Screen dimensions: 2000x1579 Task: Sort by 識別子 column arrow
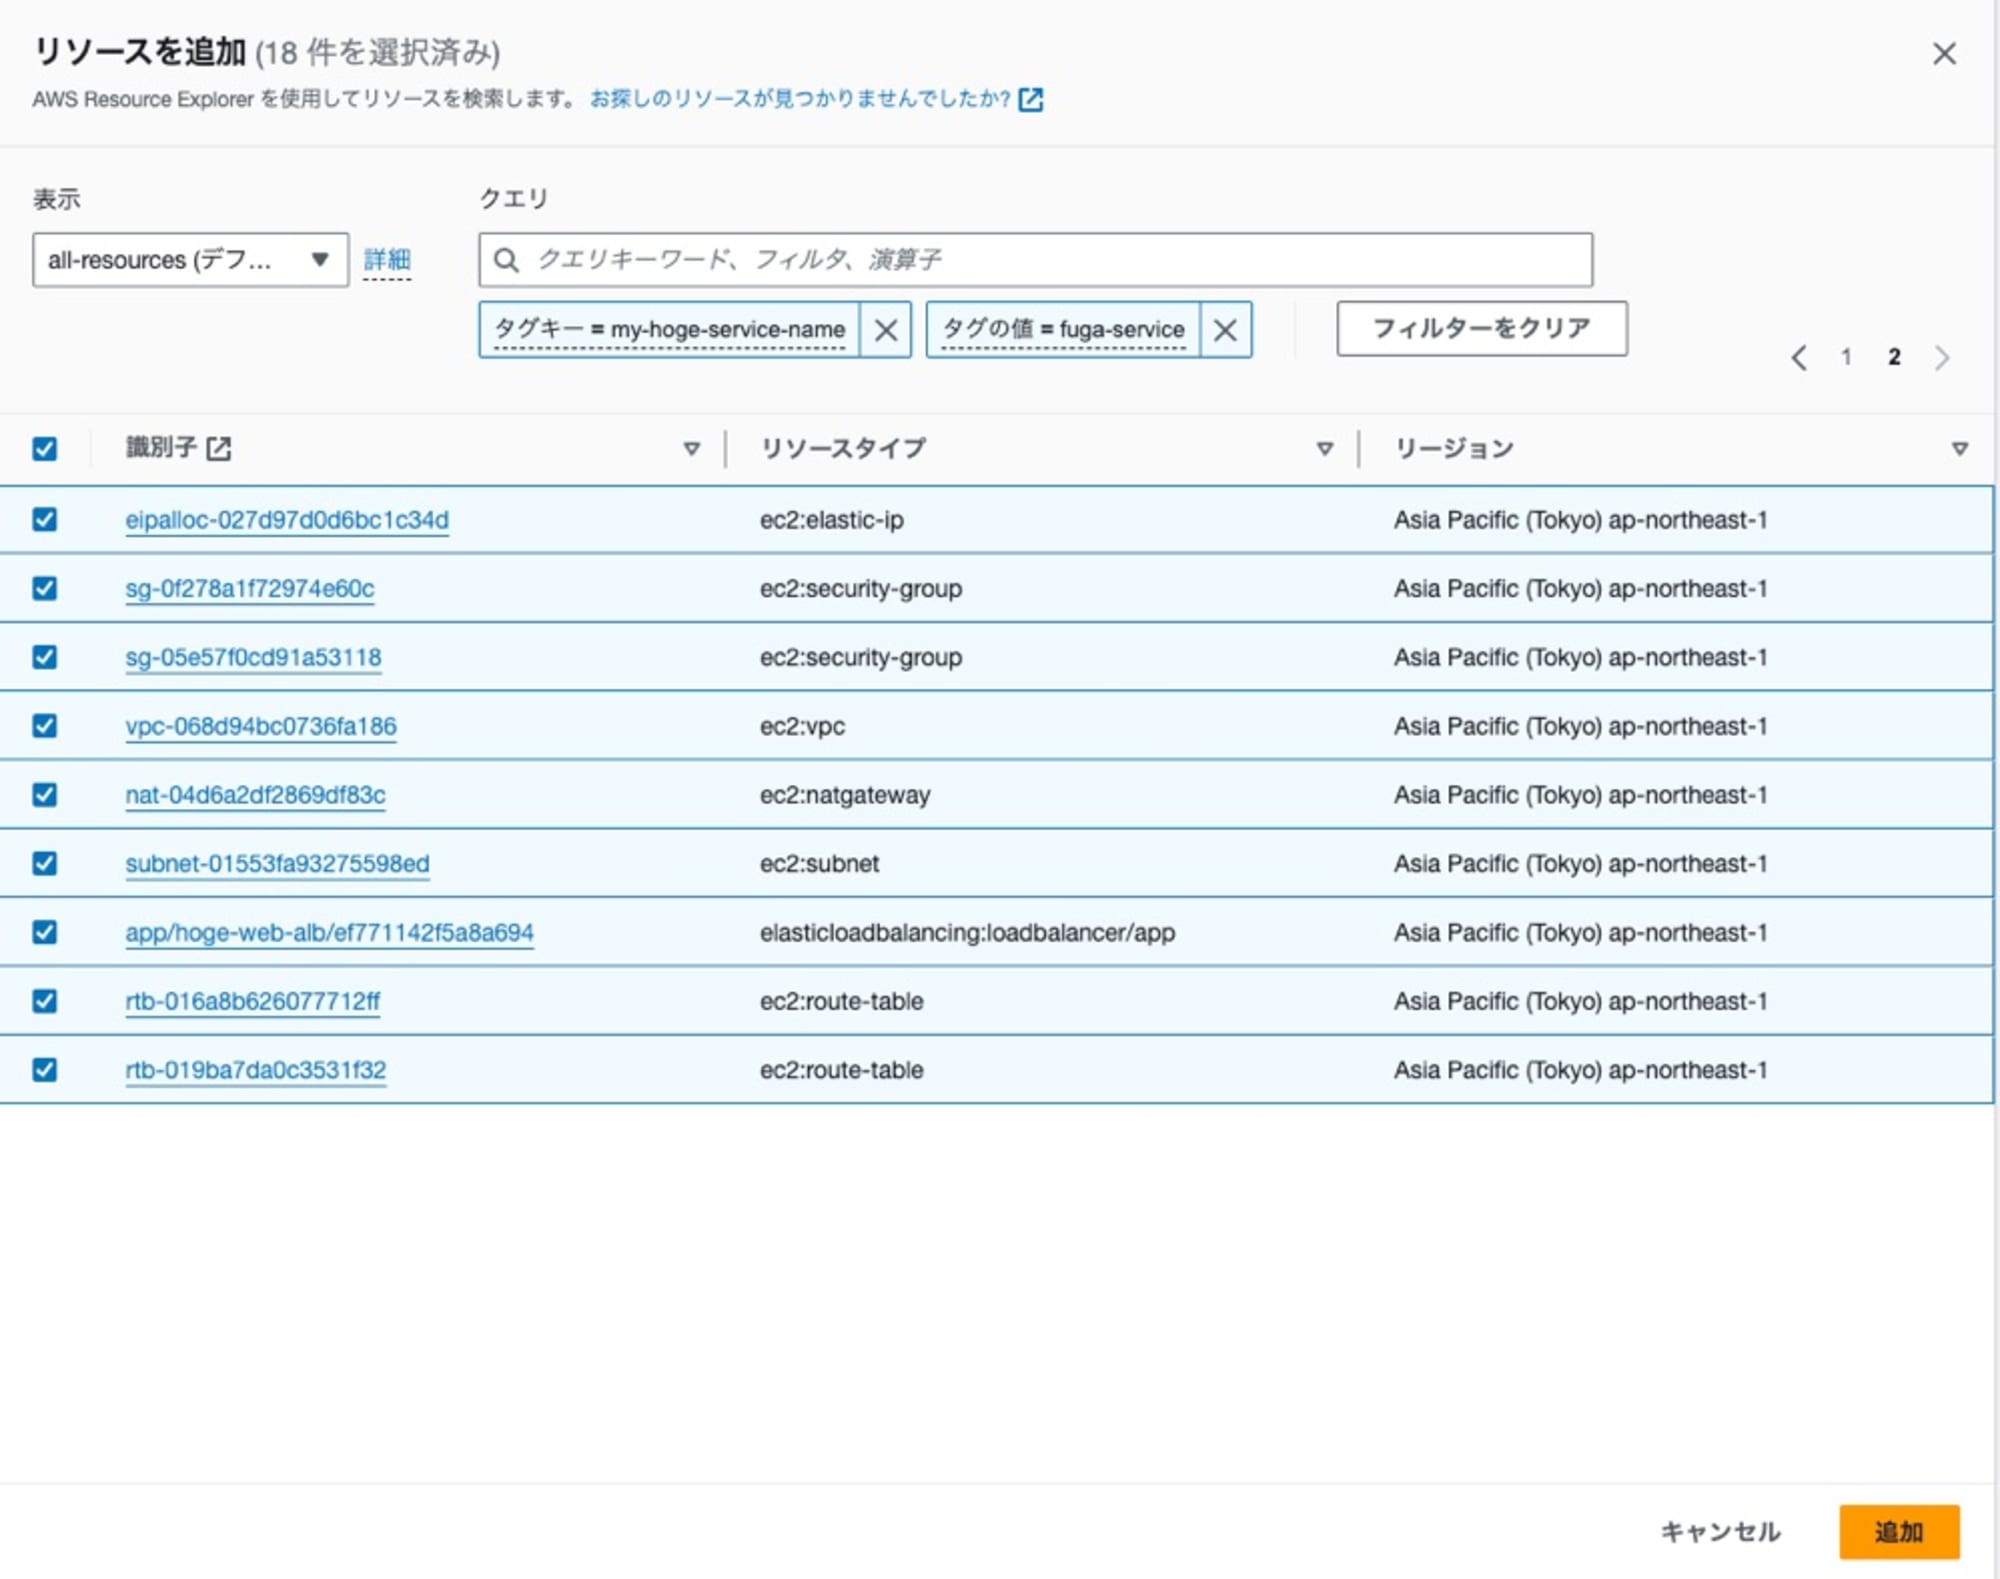pos(691,448)
